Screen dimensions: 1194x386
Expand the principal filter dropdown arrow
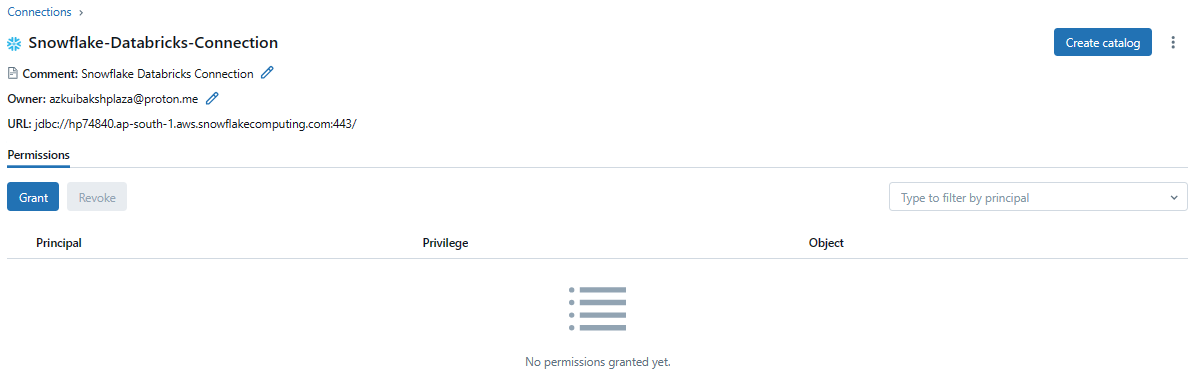coord(1173,197)
